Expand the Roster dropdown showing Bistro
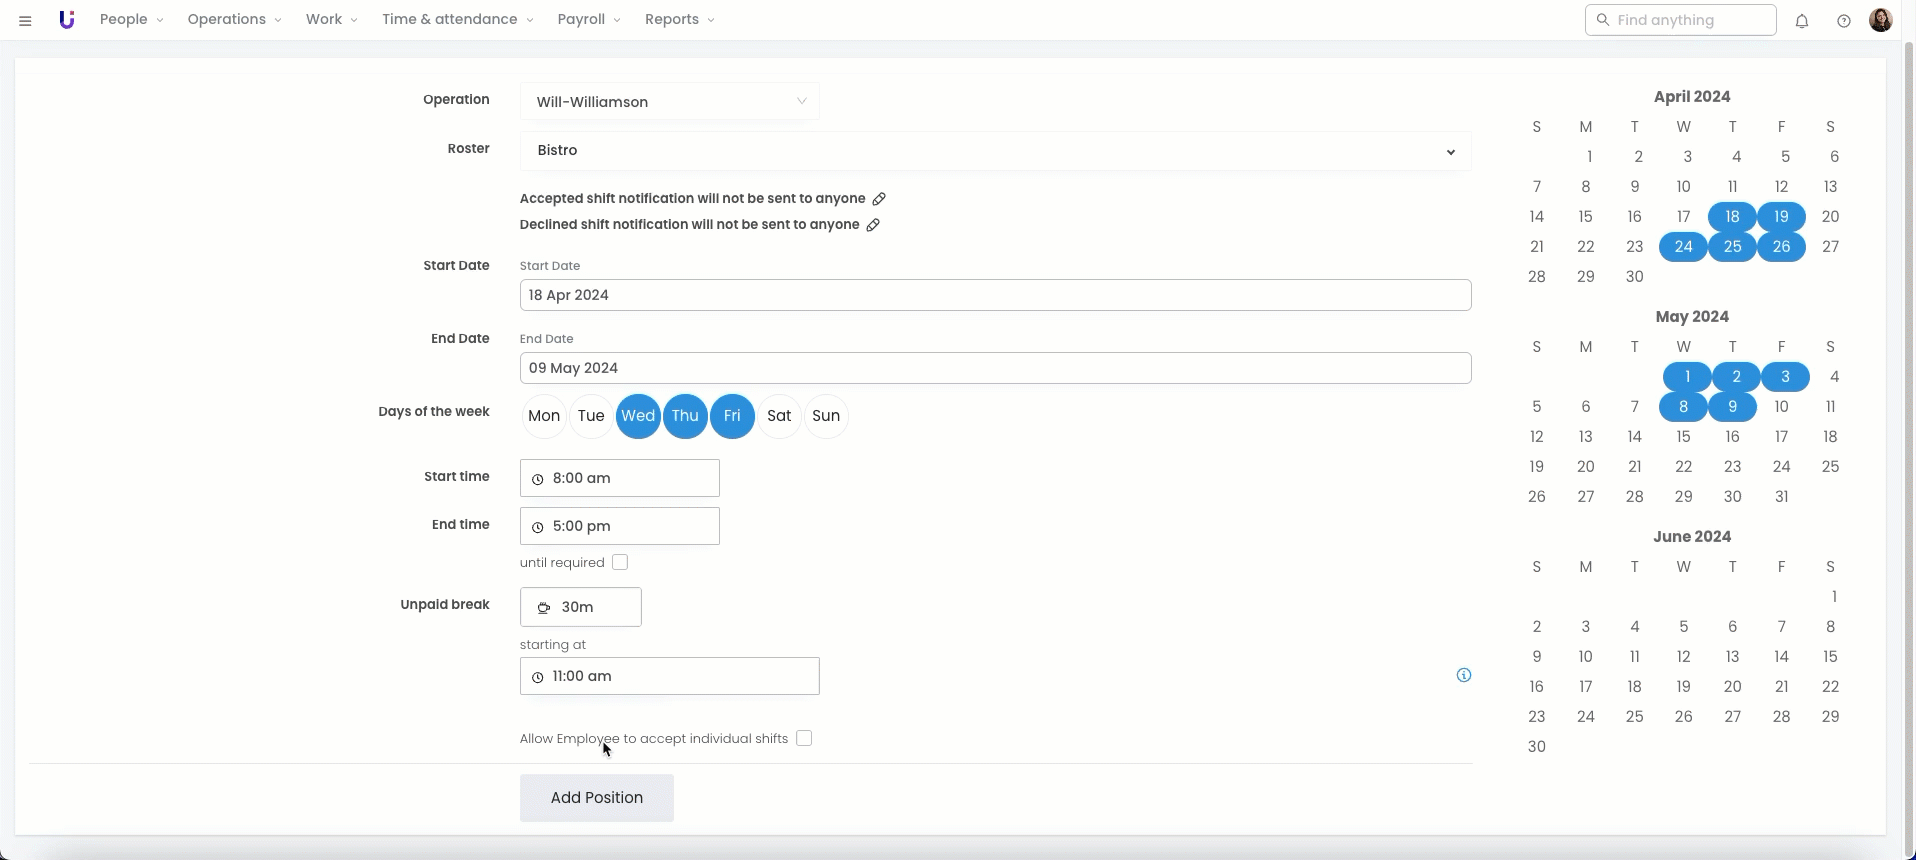1916x860 pixels. 995,151
